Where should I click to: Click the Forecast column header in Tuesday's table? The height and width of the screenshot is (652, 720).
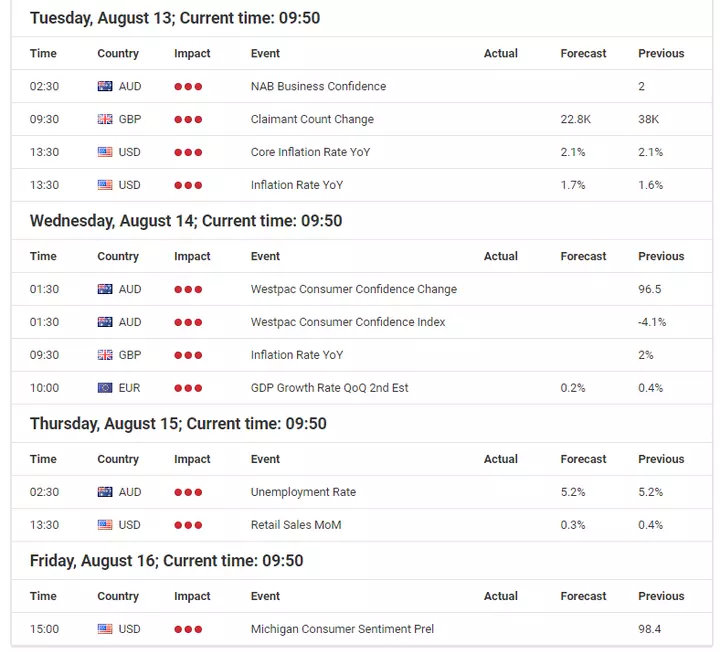tap(583, 53)
